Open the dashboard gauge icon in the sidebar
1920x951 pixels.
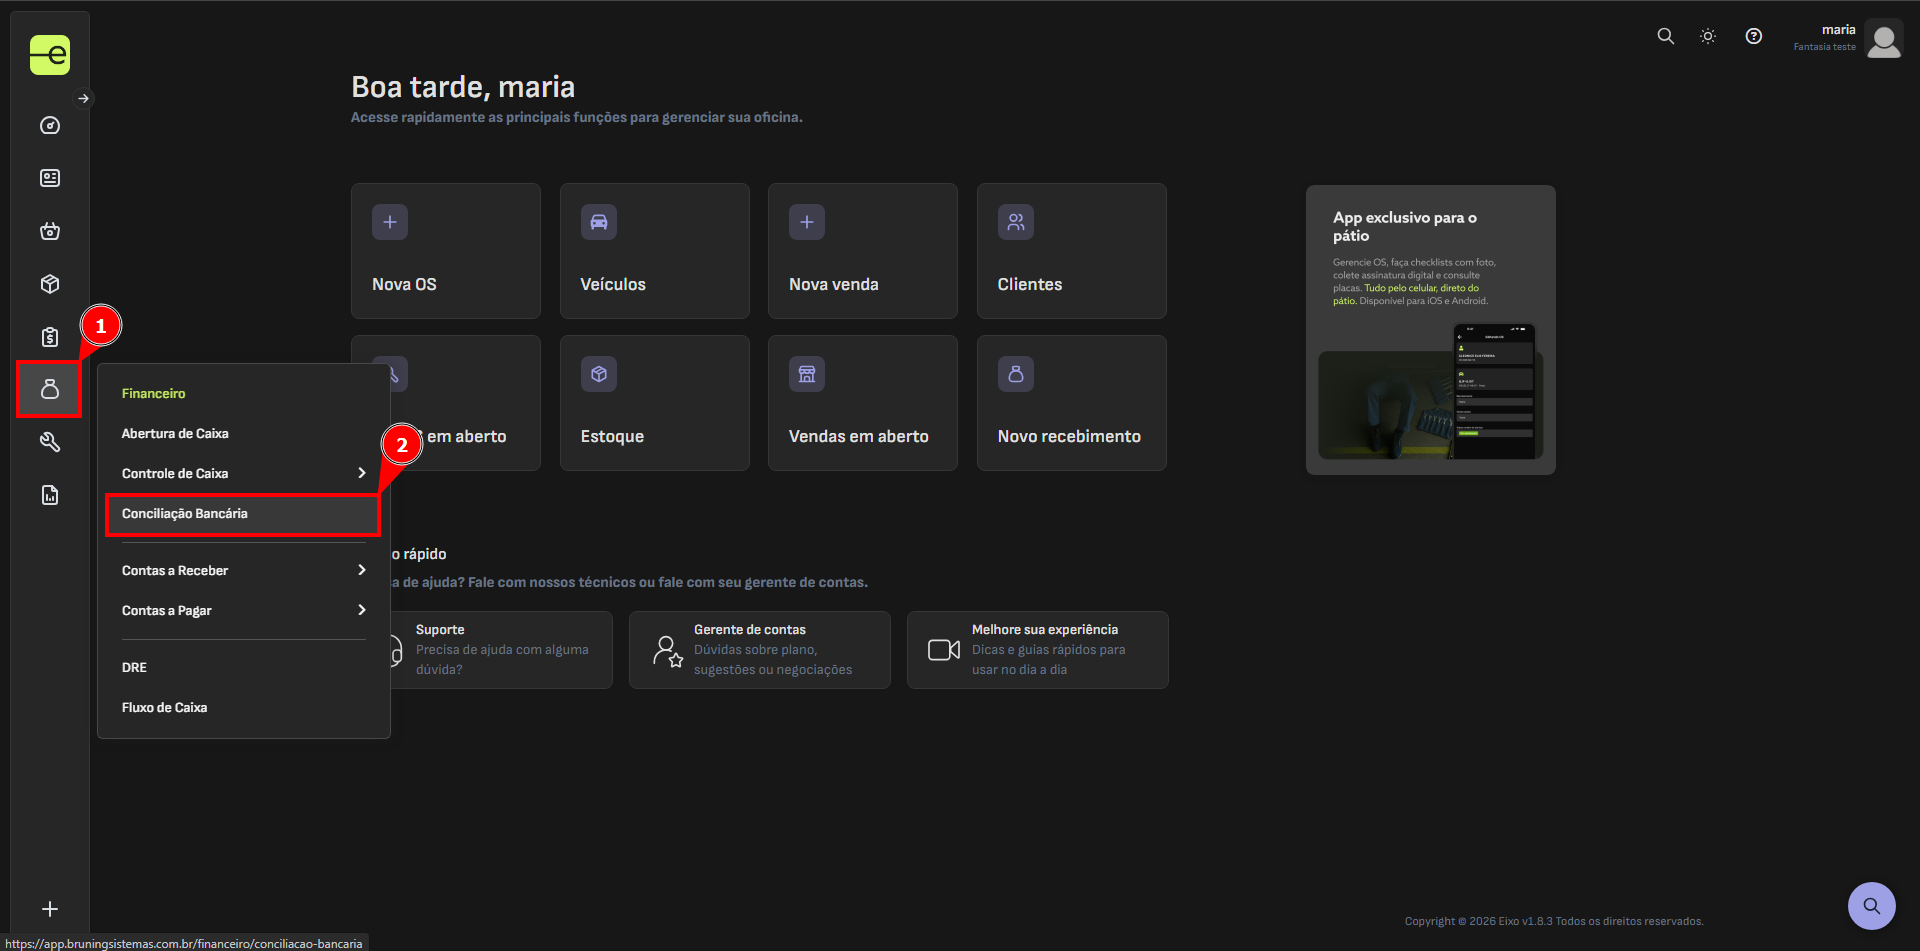click(x=50, y=125)
